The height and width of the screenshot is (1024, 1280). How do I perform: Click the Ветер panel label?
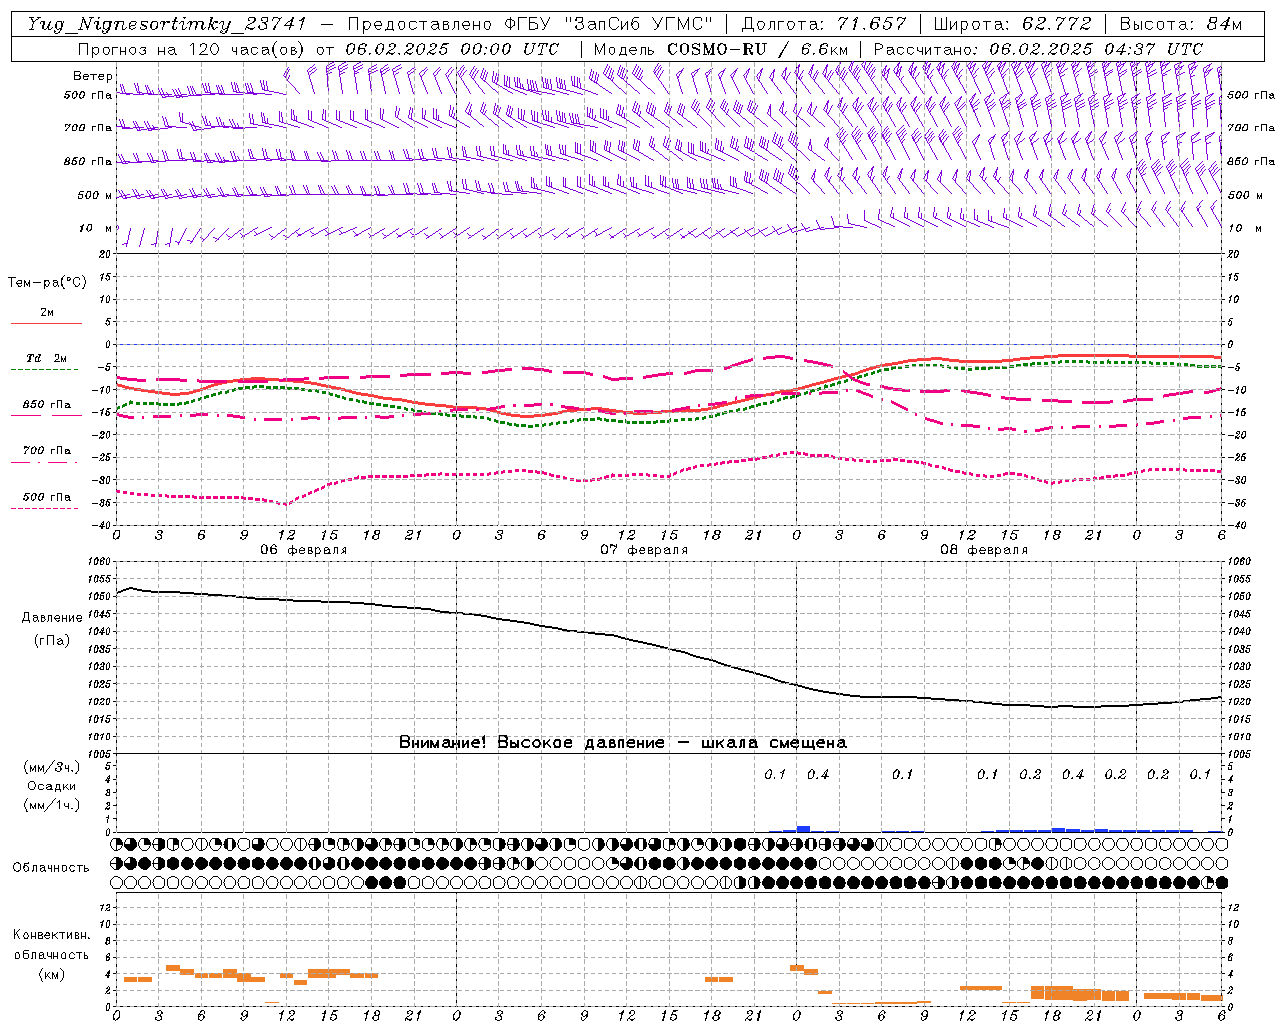click(93, 76)
